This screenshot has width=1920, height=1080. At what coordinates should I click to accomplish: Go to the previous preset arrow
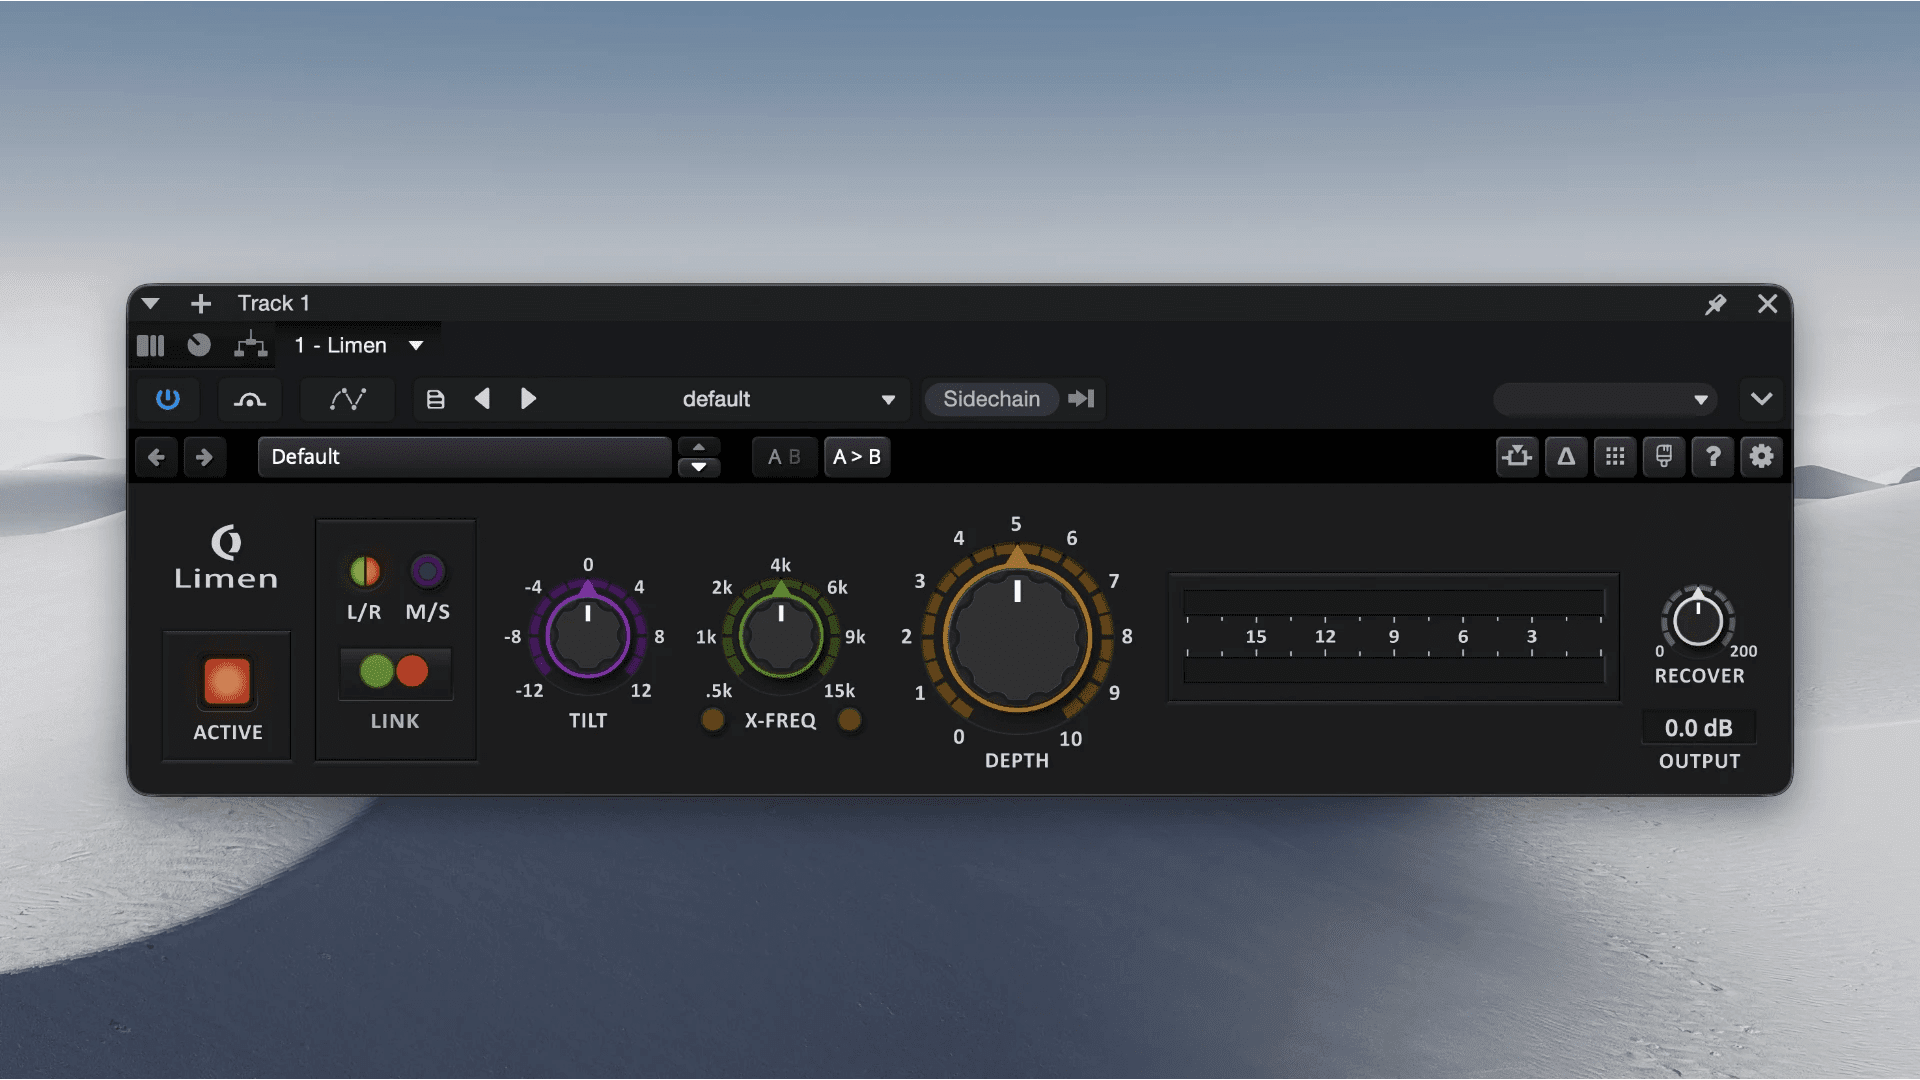coord(482,399)
